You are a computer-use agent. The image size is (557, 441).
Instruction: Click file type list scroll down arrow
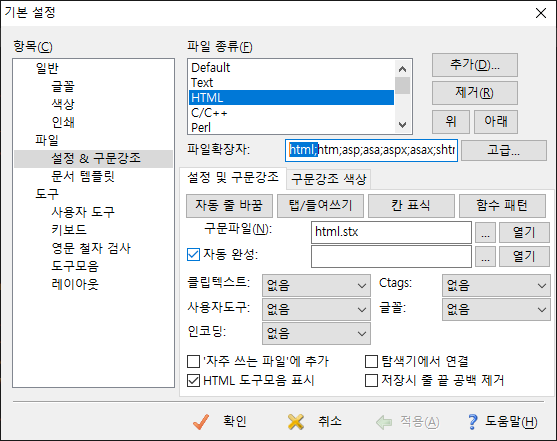402,125
